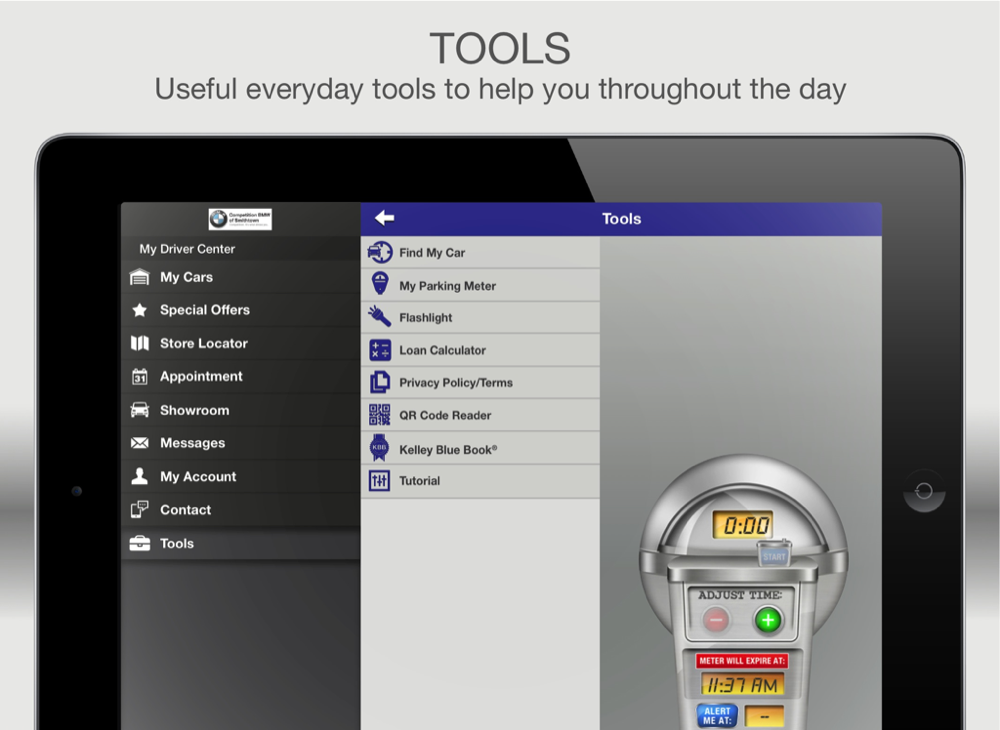Tap the 11:37 AM expiry display
This screenshot has height=730, width=1000.
point(742,685)
